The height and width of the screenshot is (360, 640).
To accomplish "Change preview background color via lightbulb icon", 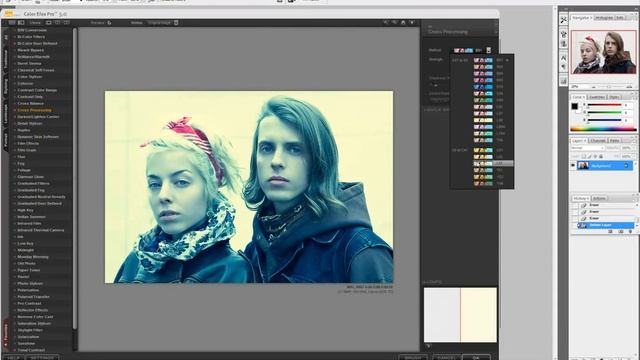I will point(412,23).
